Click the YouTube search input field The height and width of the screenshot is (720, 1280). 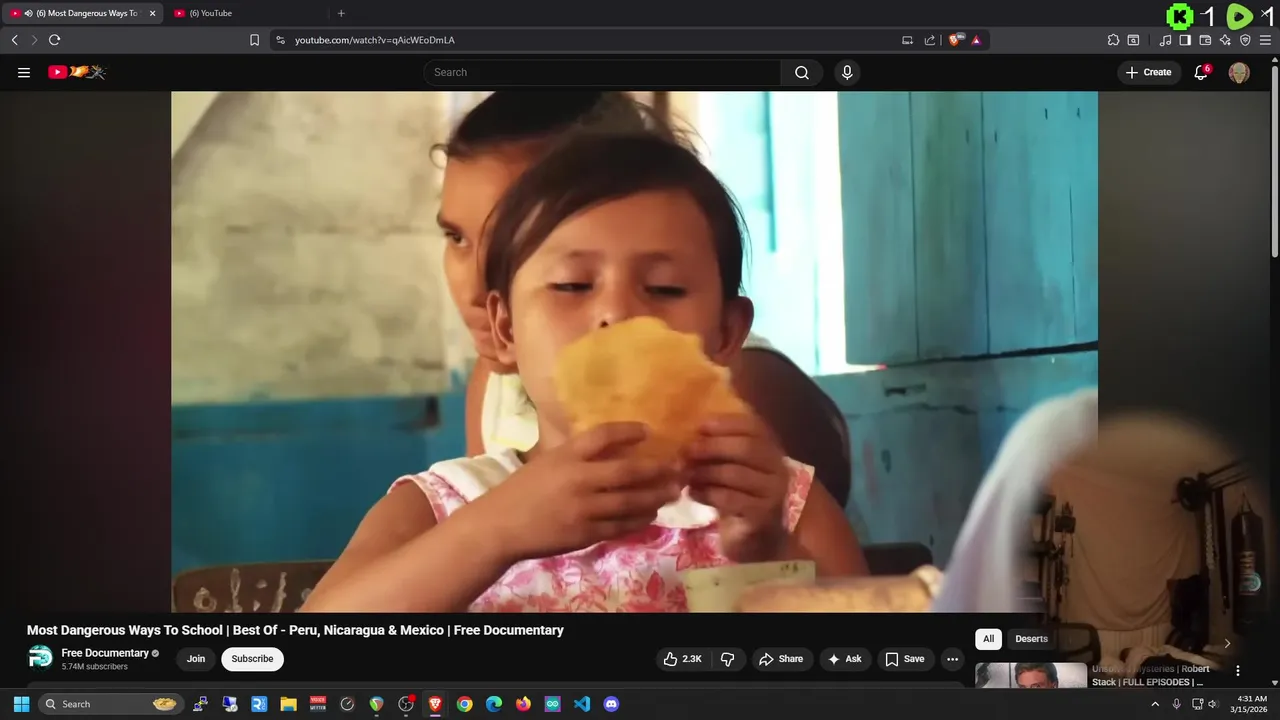[602, 72]
